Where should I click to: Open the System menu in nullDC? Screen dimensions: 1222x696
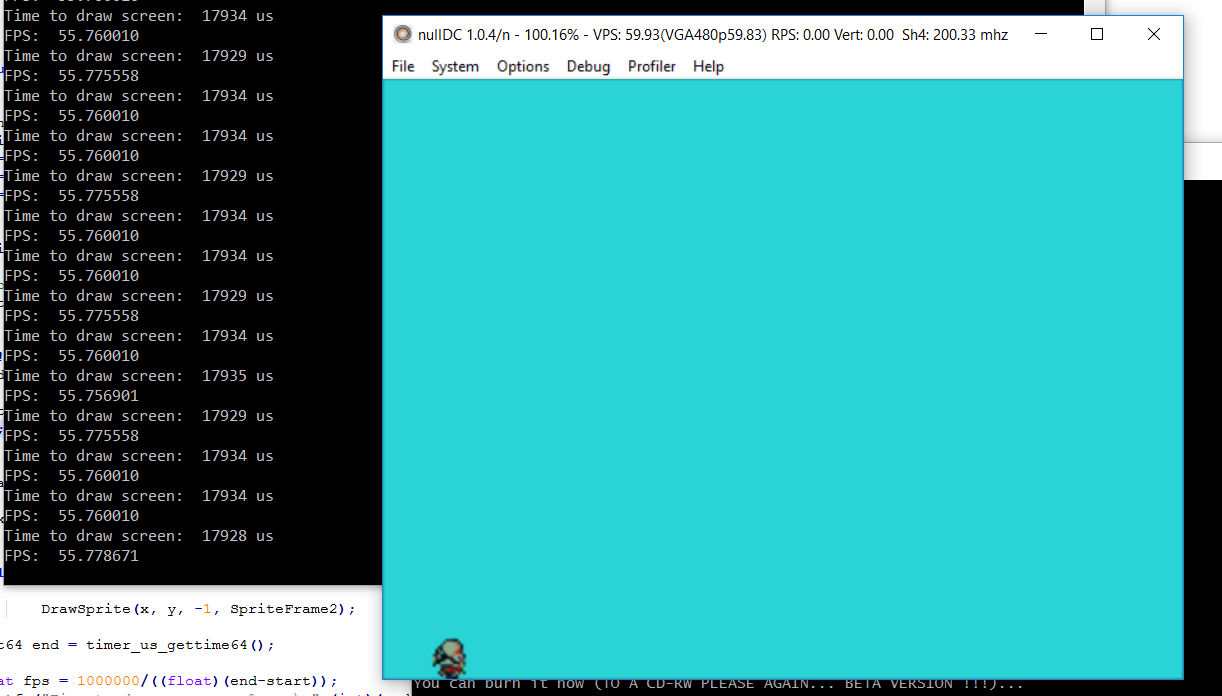[x=455, y=66]
